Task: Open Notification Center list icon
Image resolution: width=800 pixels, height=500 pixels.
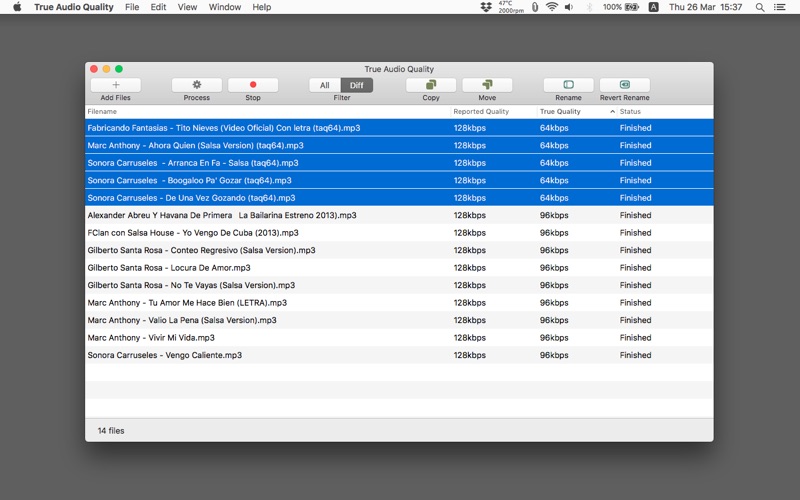Action: coord(780,7)
